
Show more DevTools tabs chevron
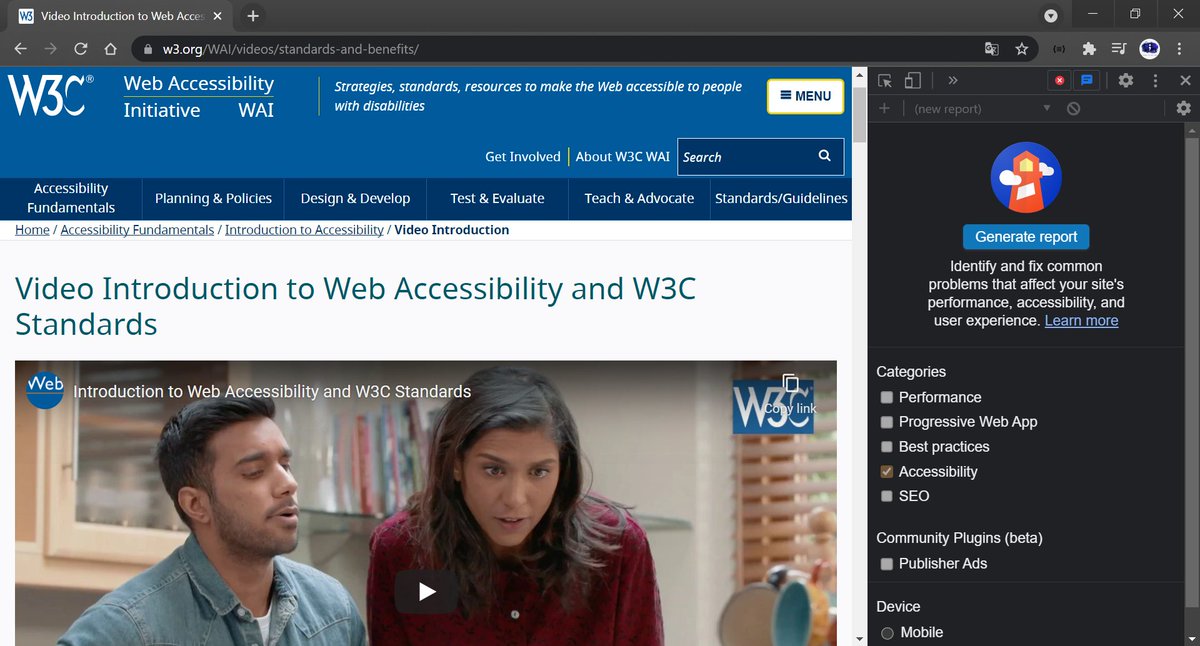tap(953, 81)
